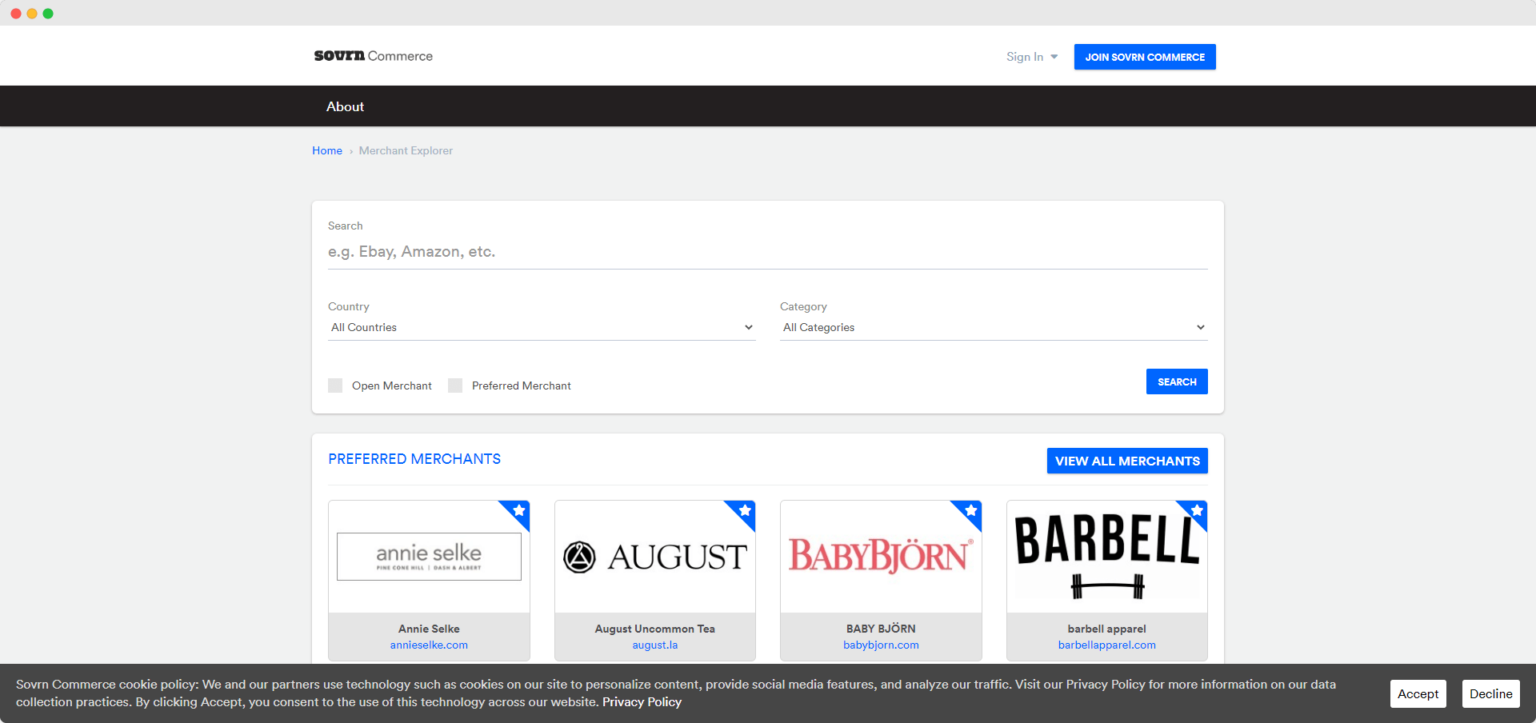The height and width of the screenshot is (723, 1536).
Task: Open the Annie Selke merchant logo
Action: (x=428, y=556)
